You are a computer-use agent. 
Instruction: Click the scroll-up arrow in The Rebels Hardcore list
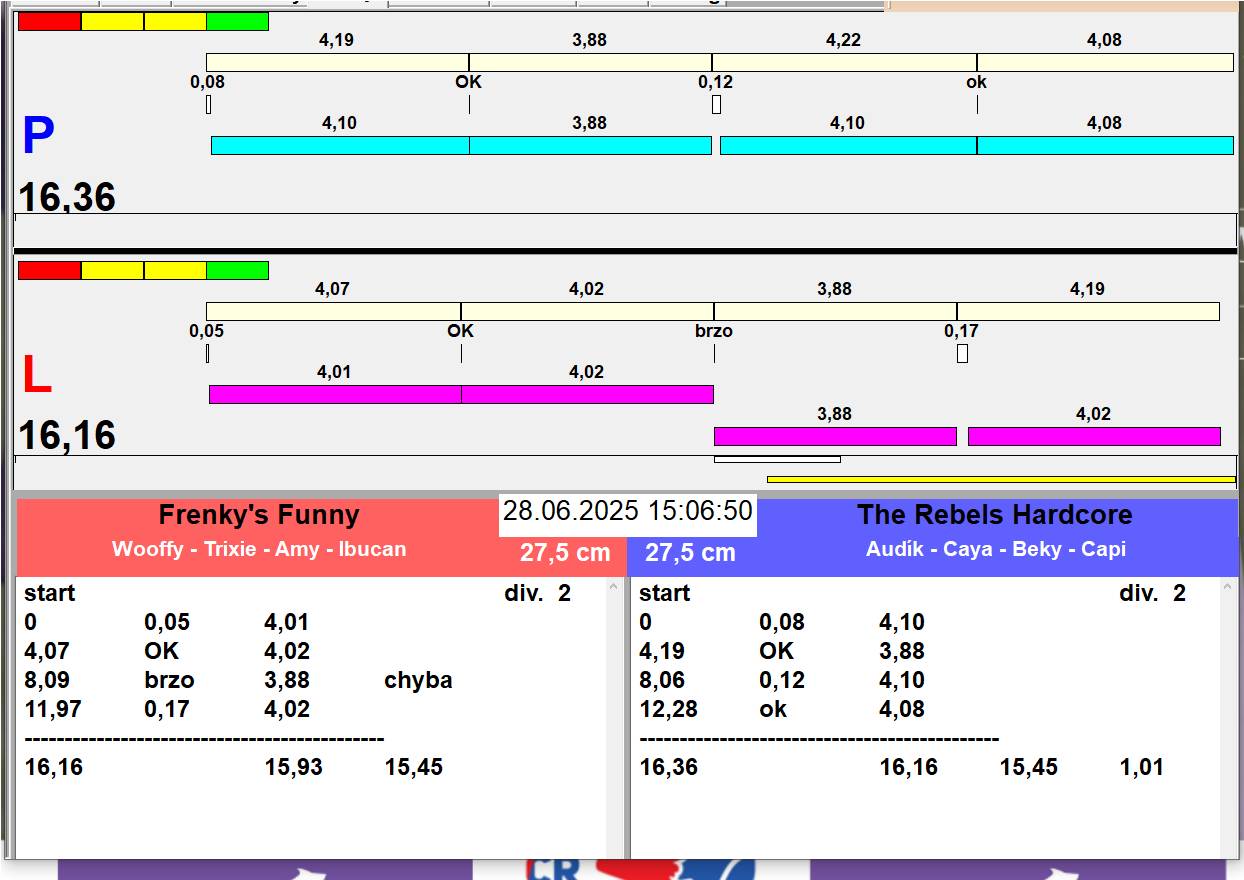coord(1229,588)
